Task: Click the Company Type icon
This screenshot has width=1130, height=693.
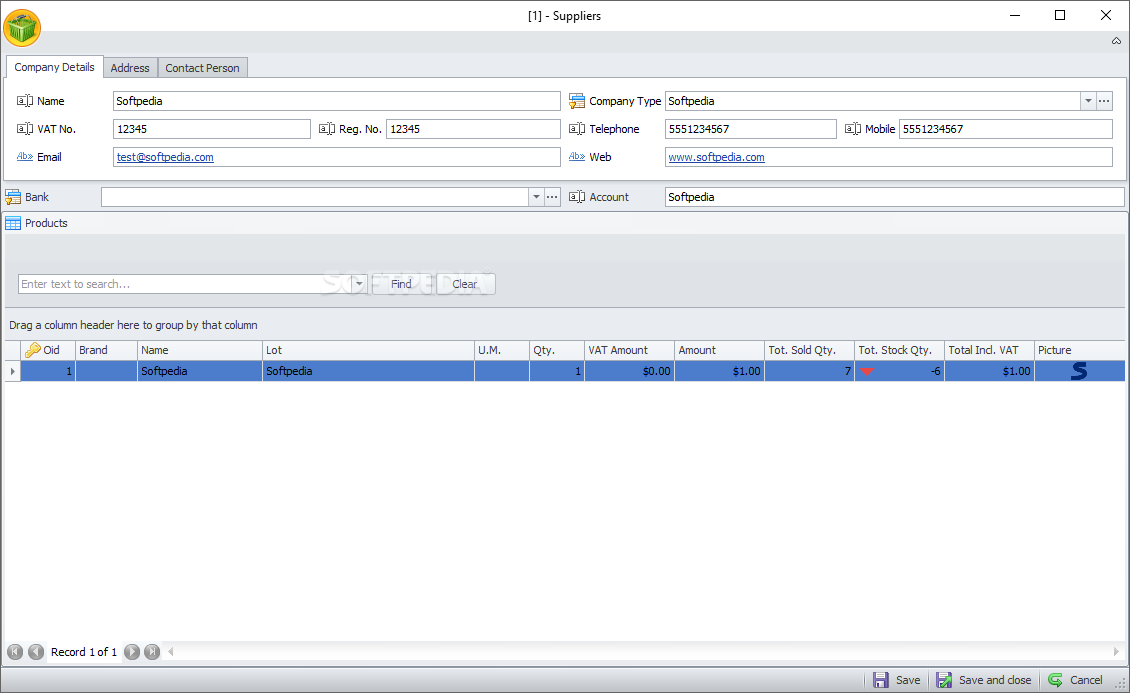Action: tap(577, 101)
